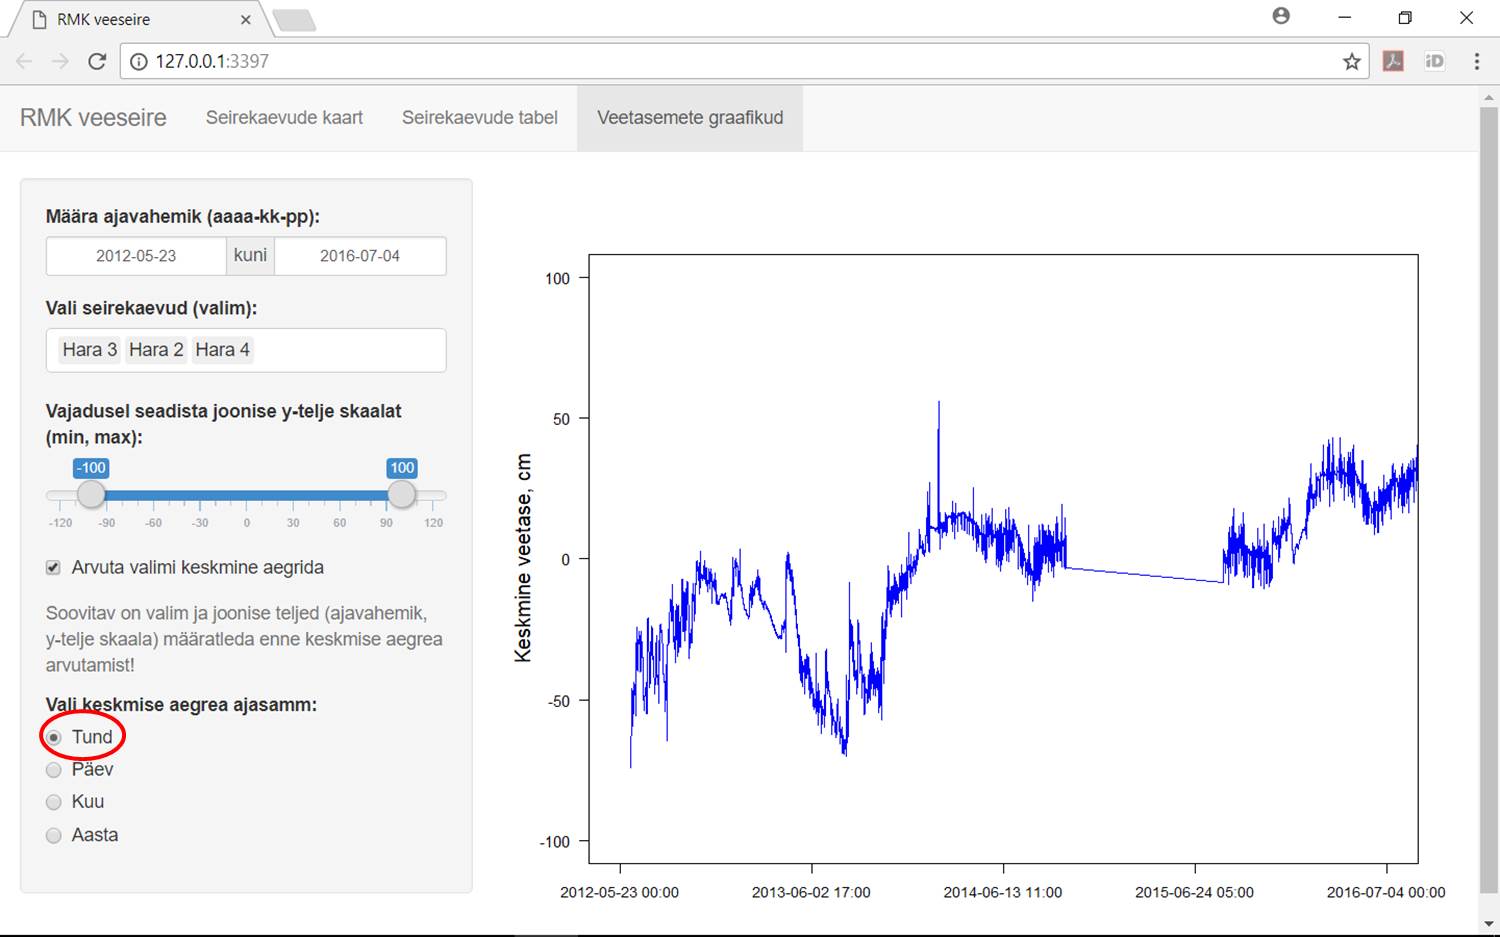View site information icon in address bar
The height and width of the screenshot is (937, 1500).
tap(139, 61)
